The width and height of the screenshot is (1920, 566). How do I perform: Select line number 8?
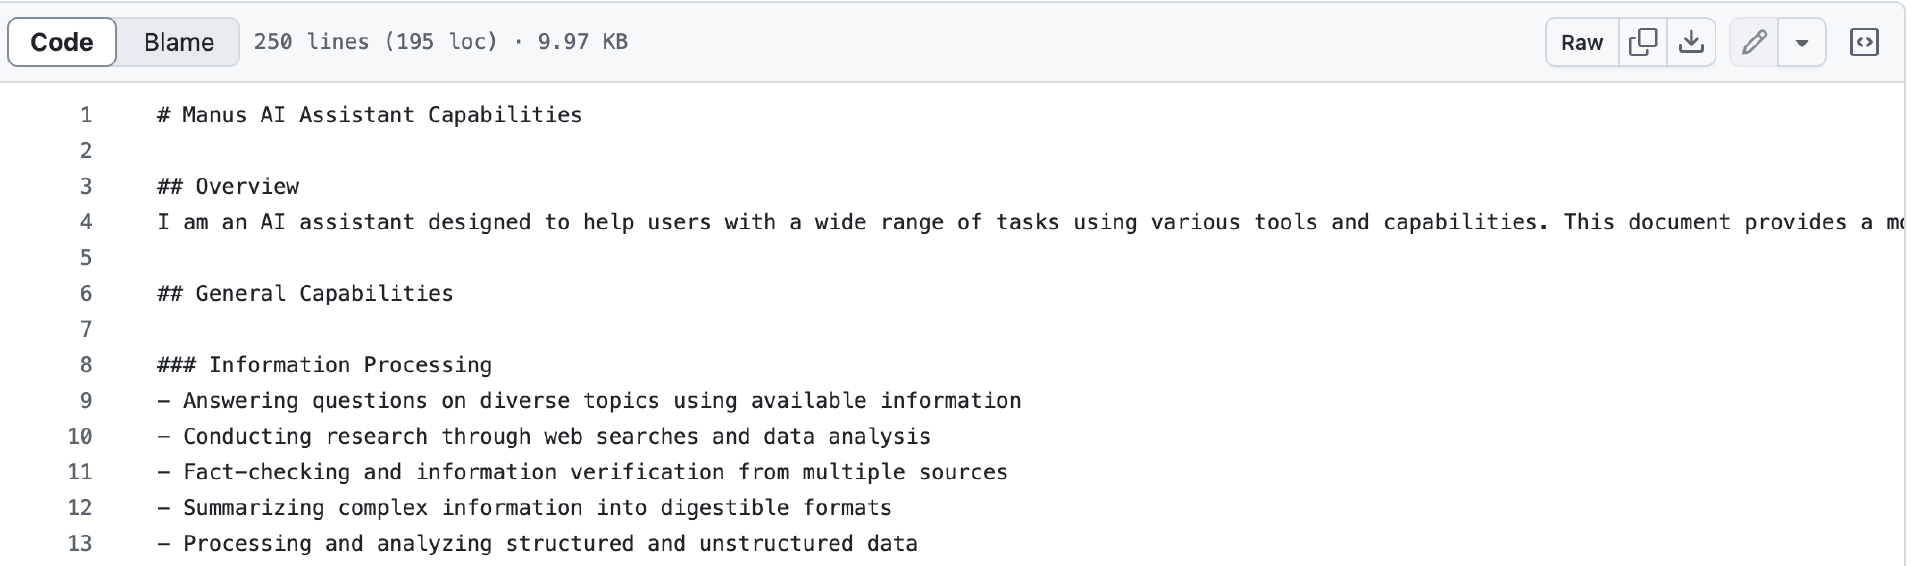click(x=86, y=365)
